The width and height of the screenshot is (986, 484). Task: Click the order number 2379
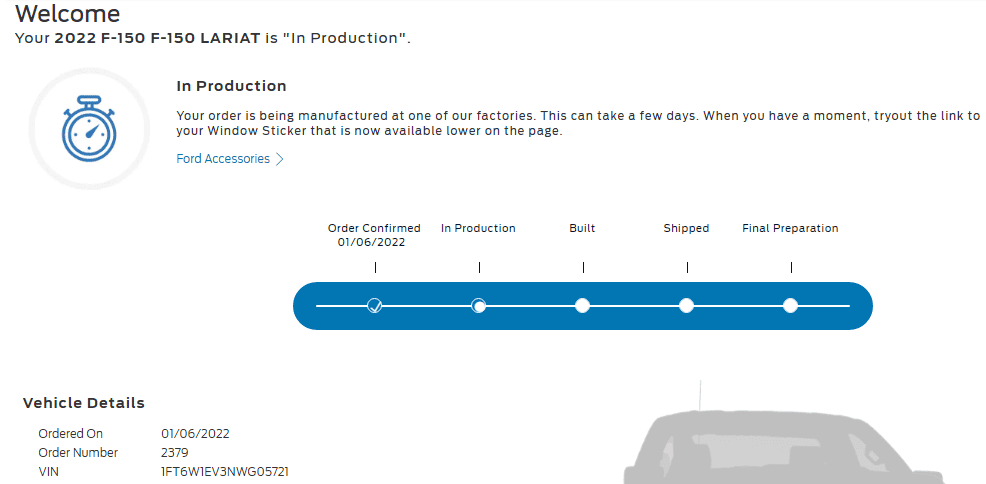tap(175, 453)
